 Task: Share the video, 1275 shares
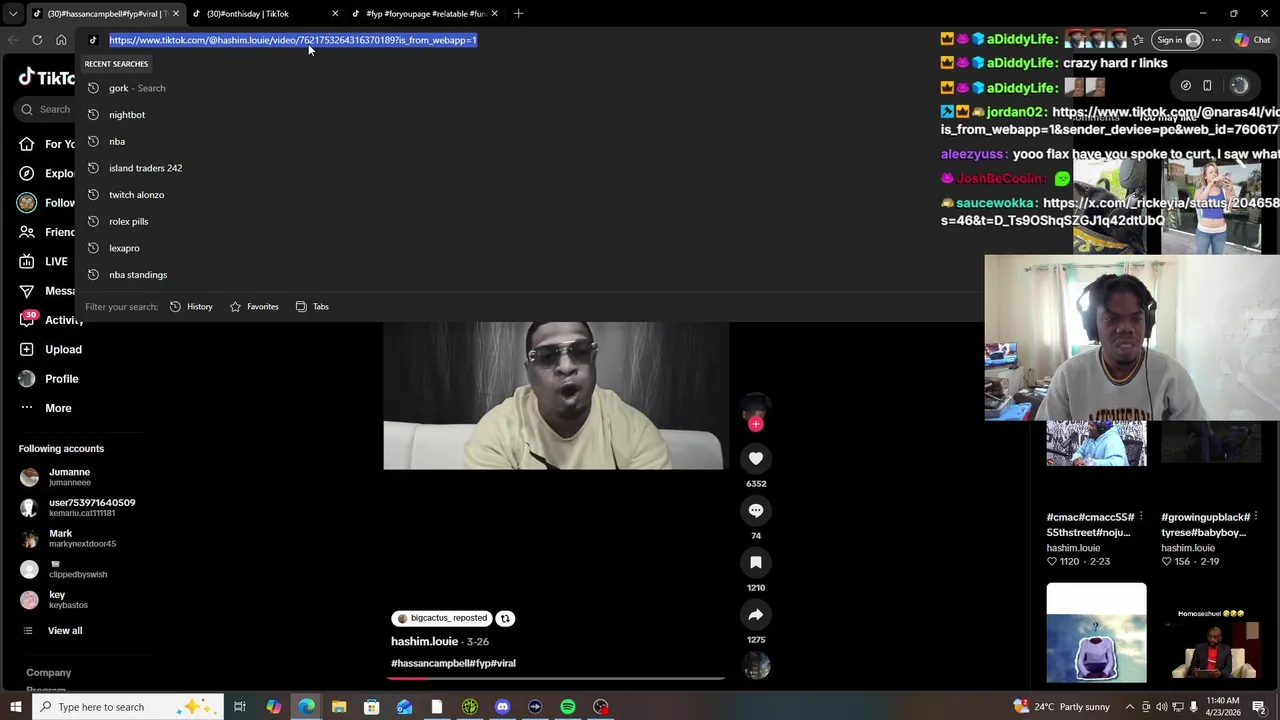[756, 615]
